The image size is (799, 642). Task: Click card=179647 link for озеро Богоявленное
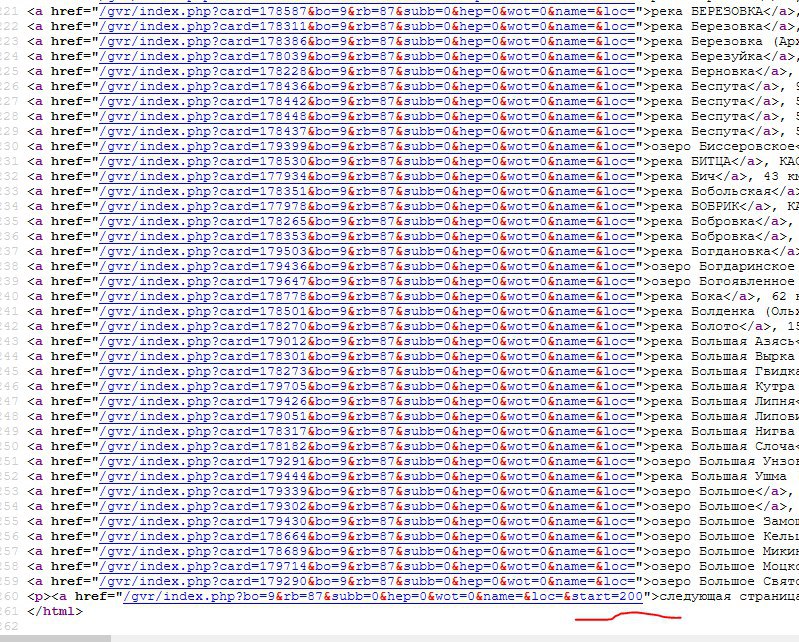[367, 281]
